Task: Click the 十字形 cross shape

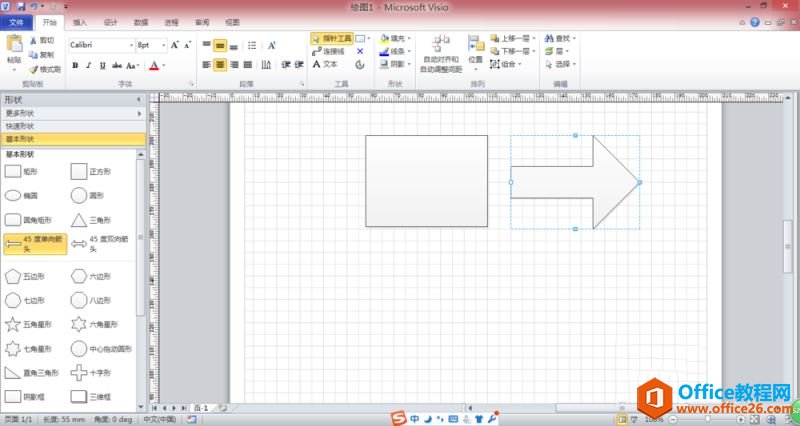Action: (79, 372)
